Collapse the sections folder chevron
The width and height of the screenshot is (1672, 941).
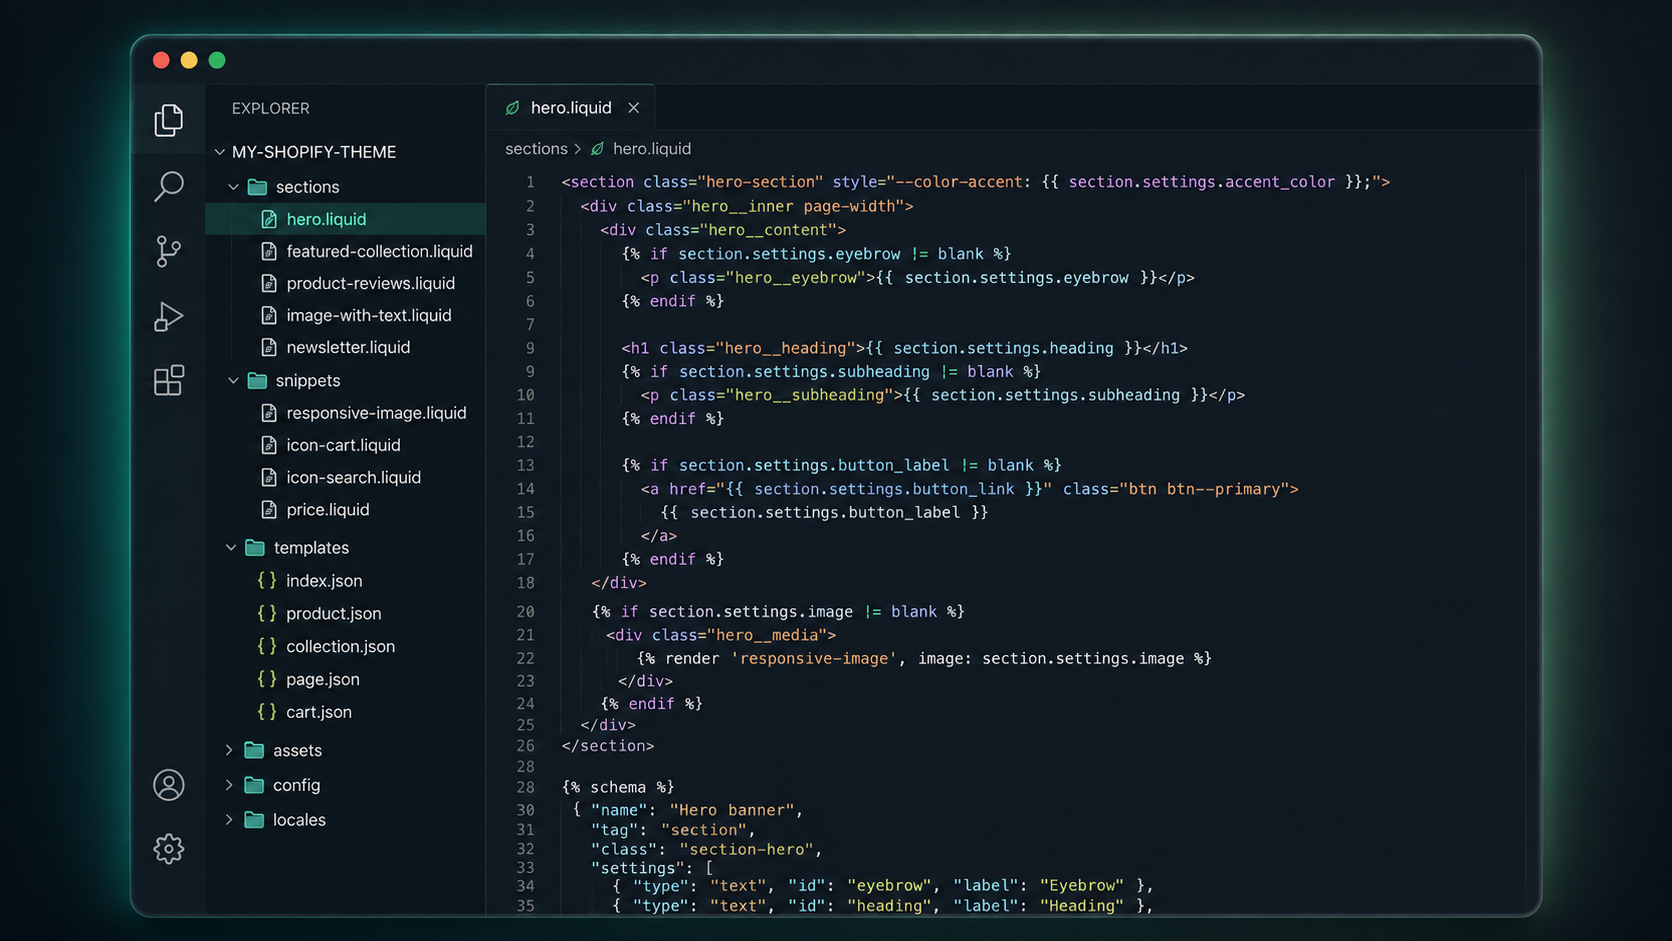(233, 187)
